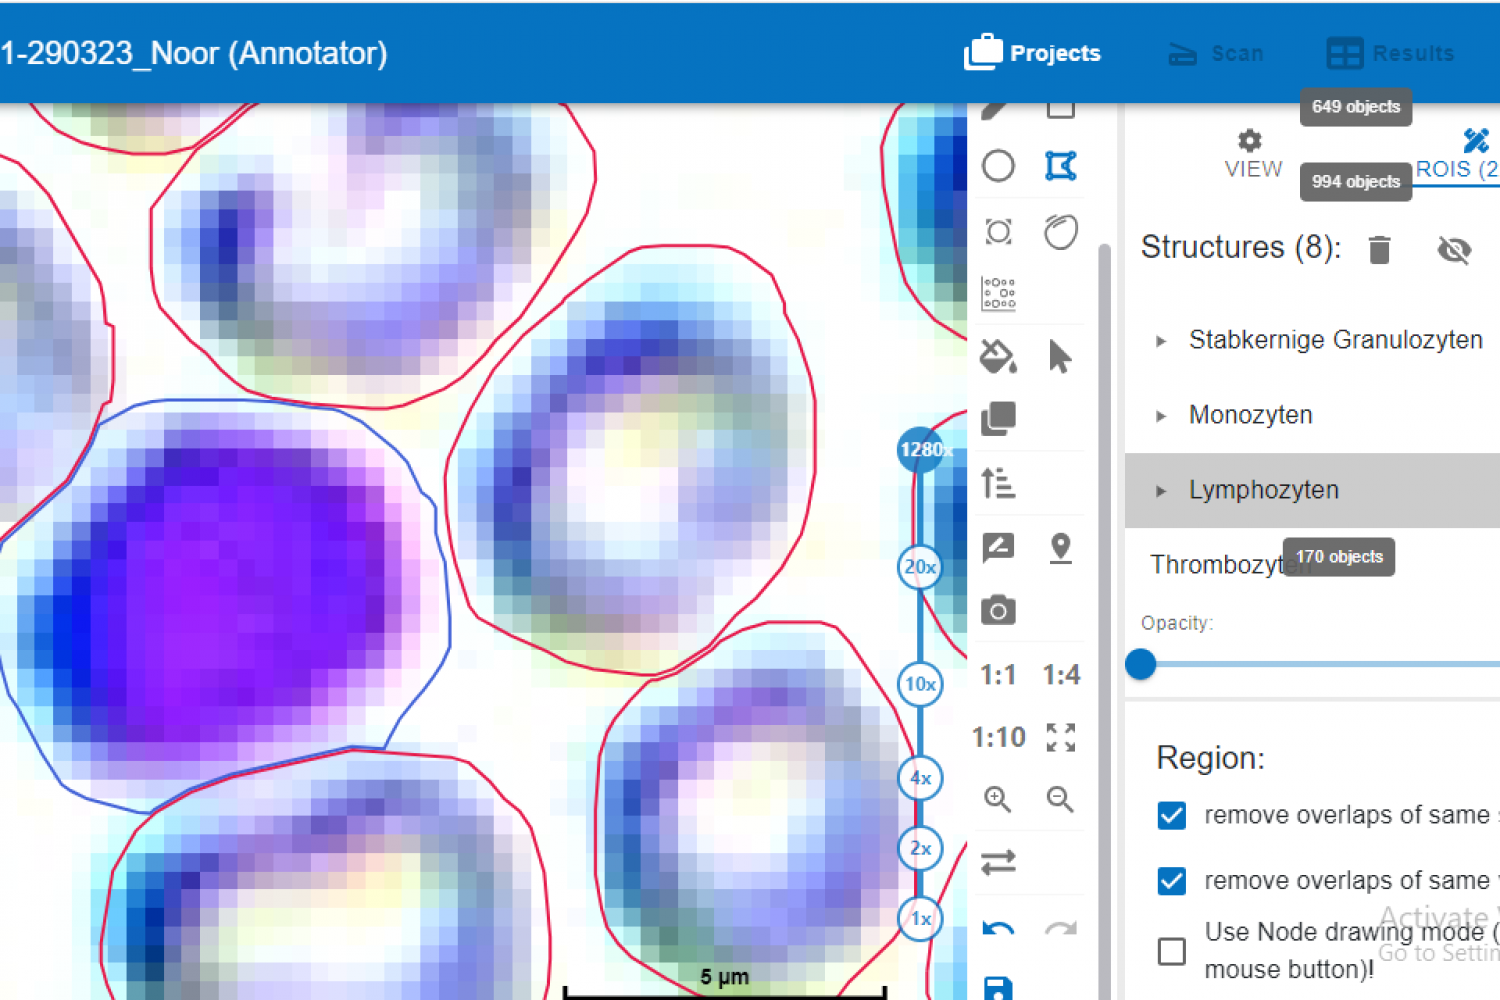The width and height of the screenshot is (1500, 1000).
Task: Click the Opacity slider handle
Action: coord(1141,664)
